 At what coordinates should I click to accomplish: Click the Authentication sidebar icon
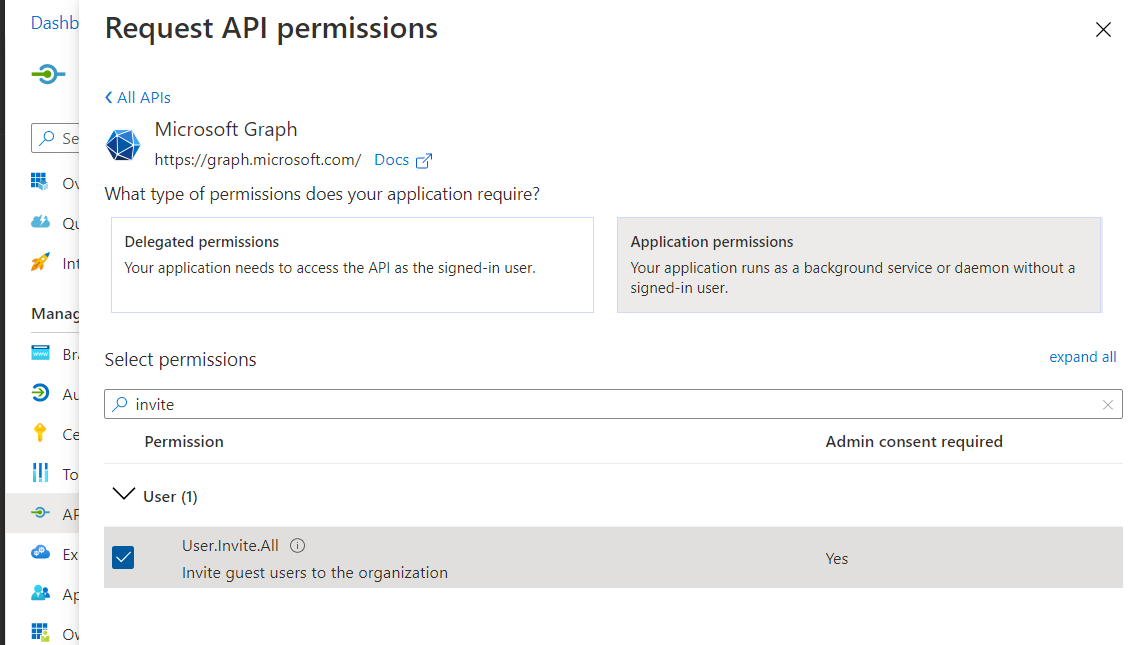click(x=40, y=393)
